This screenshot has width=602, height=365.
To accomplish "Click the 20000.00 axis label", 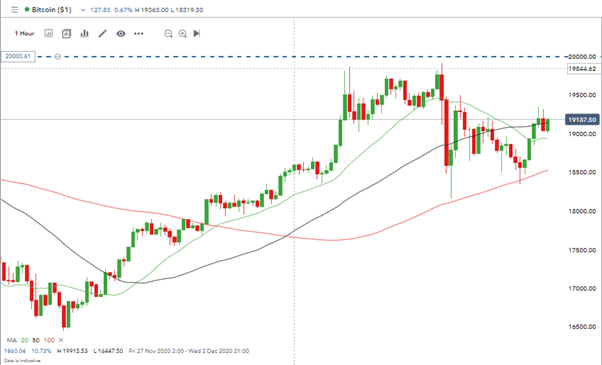I will coord(582,57).
